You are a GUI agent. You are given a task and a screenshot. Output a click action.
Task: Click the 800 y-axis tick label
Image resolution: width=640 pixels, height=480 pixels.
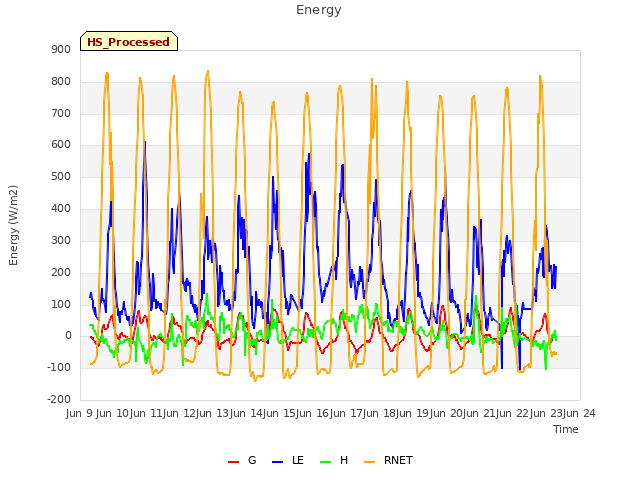[61, 81]
